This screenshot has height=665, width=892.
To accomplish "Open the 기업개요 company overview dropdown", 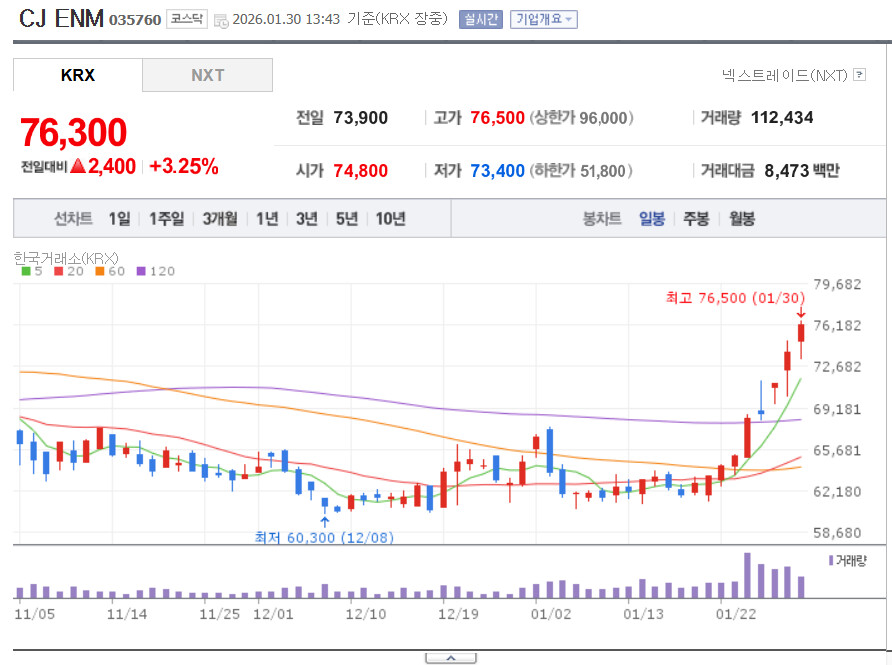I will point(544,19).
